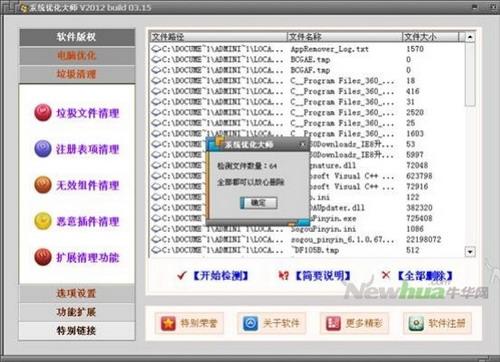500x362 pixels.
Task: Select file name BCGAF.tmp
Action: point(310,70)
